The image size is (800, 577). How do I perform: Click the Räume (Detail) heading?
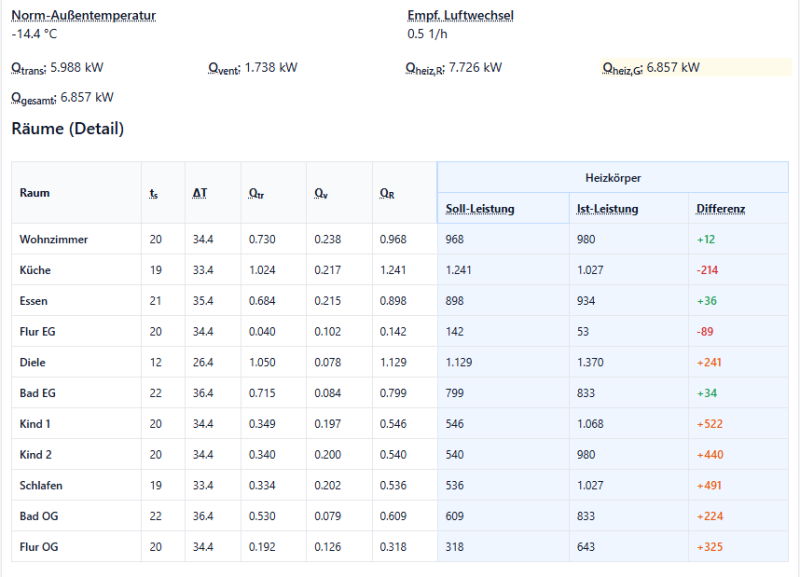coord(66,129)
